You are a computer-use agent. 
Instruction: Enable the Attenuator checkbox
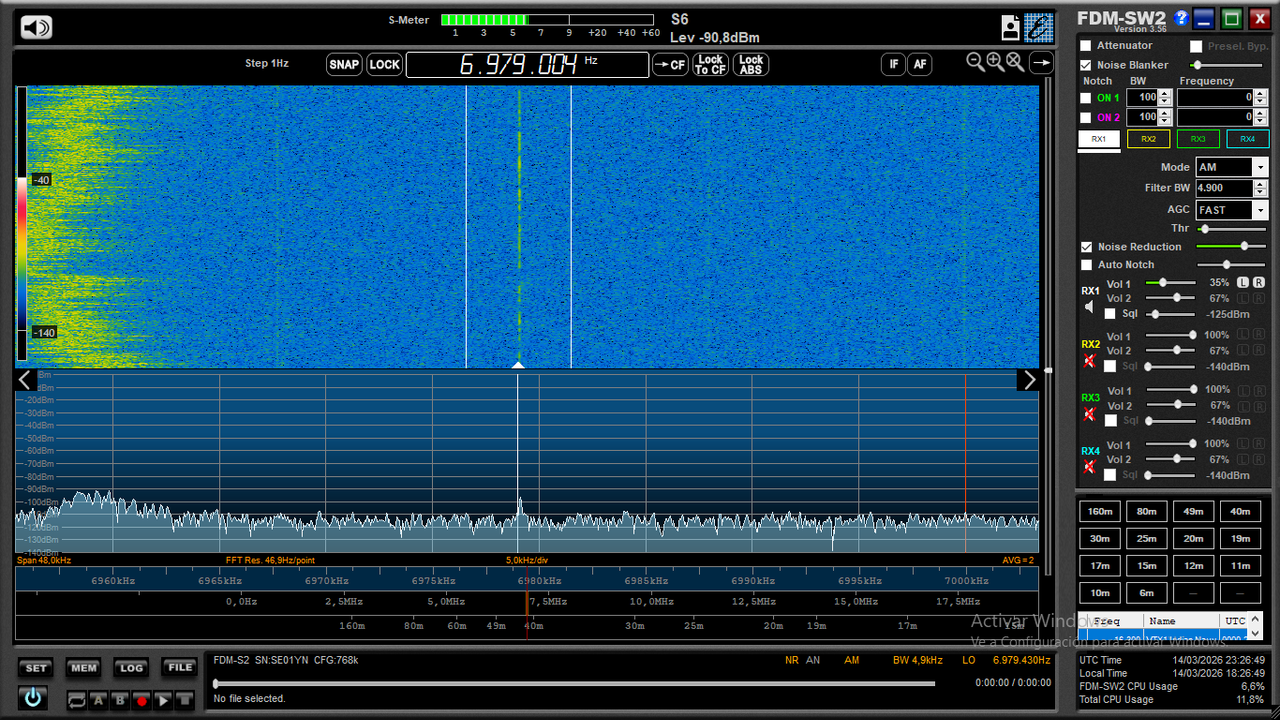pos(1086,46)
